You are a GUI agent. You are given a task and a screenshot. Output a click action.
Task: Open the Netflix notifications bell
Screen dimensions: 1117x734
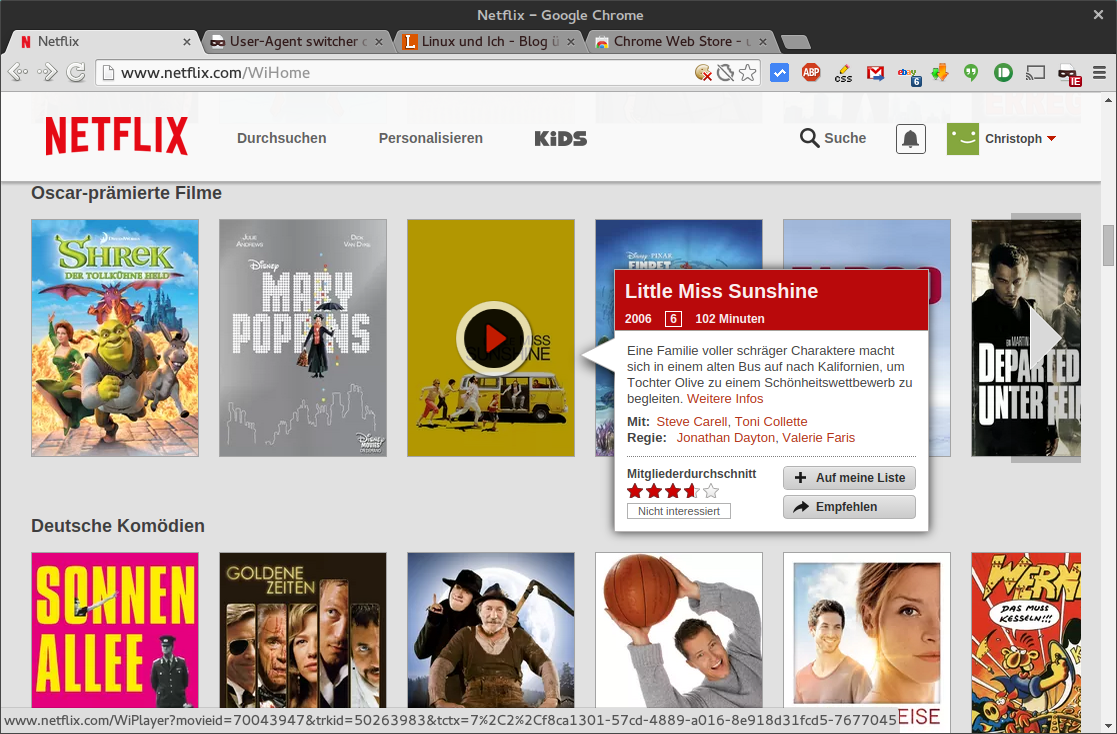910,139
